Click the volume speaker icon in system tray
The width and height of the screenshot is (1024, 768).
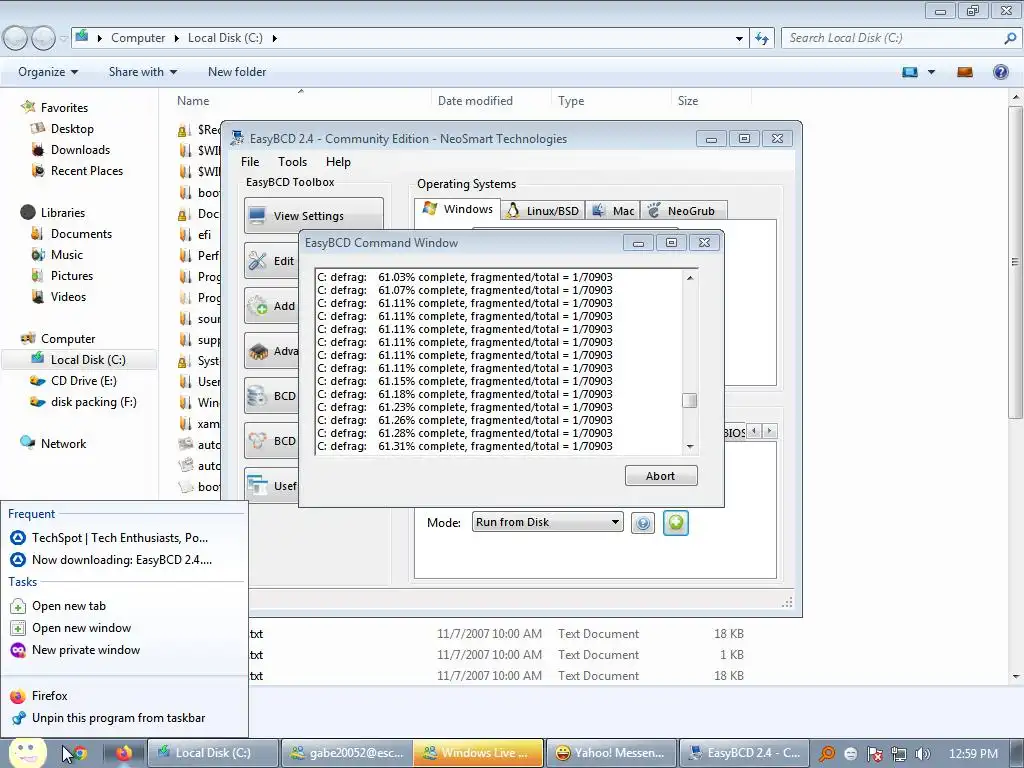923,754
